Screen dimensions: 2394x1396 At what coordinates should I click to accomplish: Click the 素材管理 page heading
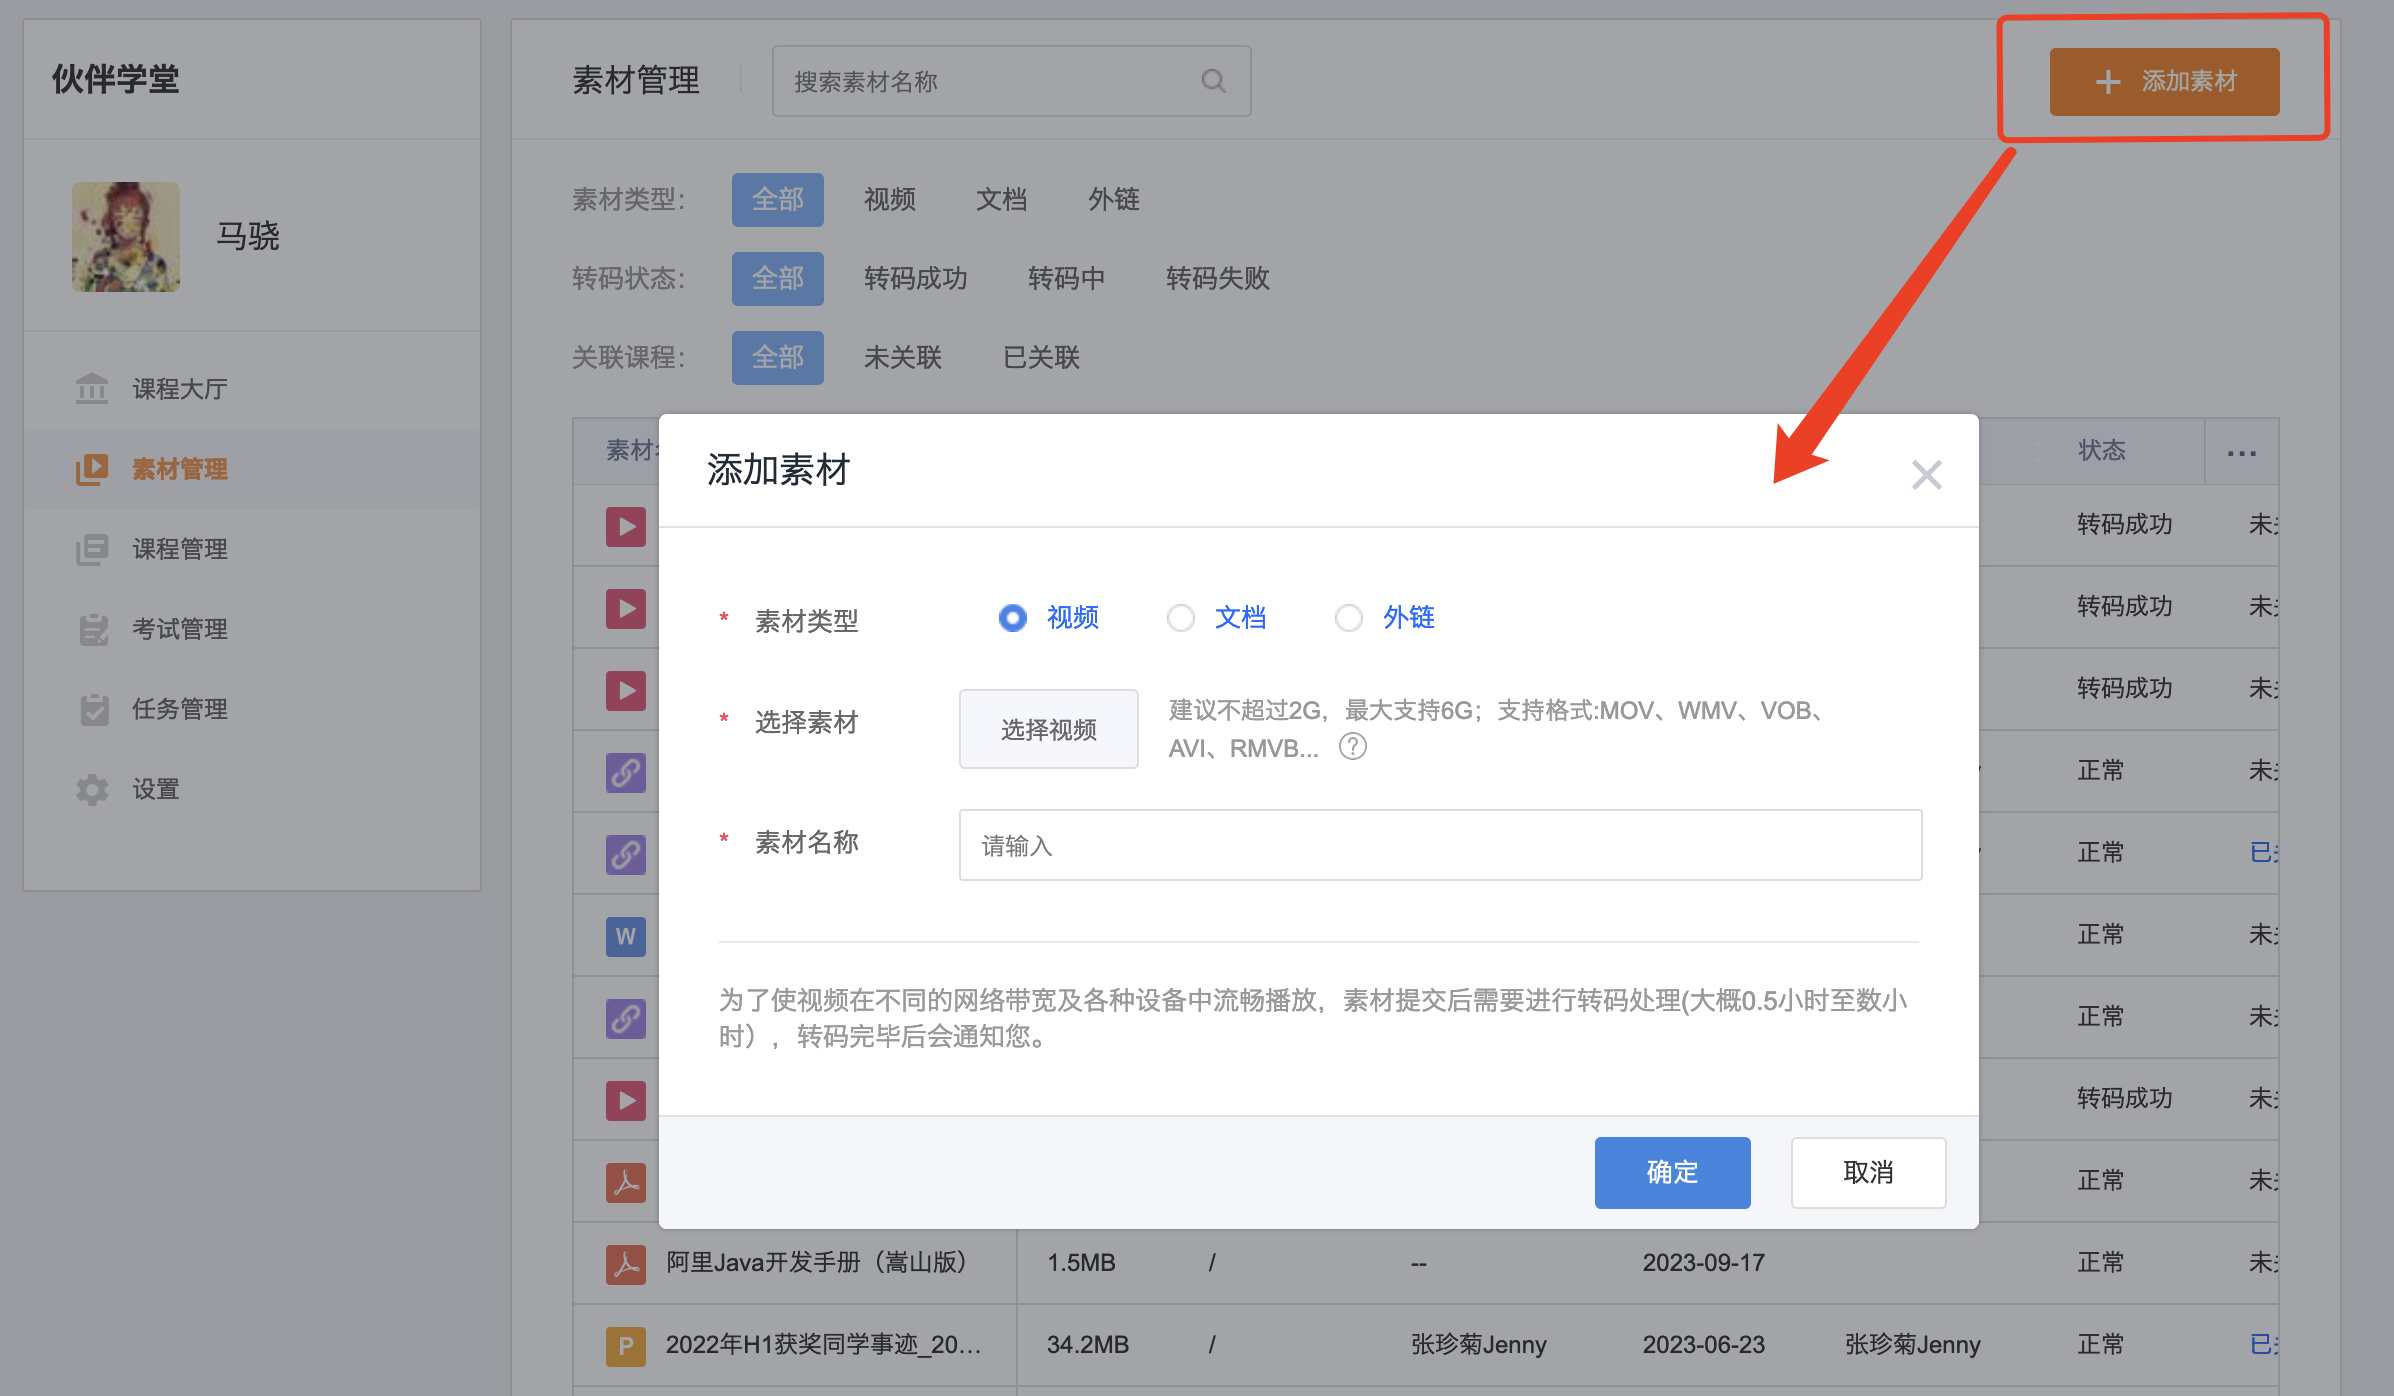click(x=636, y=81)
